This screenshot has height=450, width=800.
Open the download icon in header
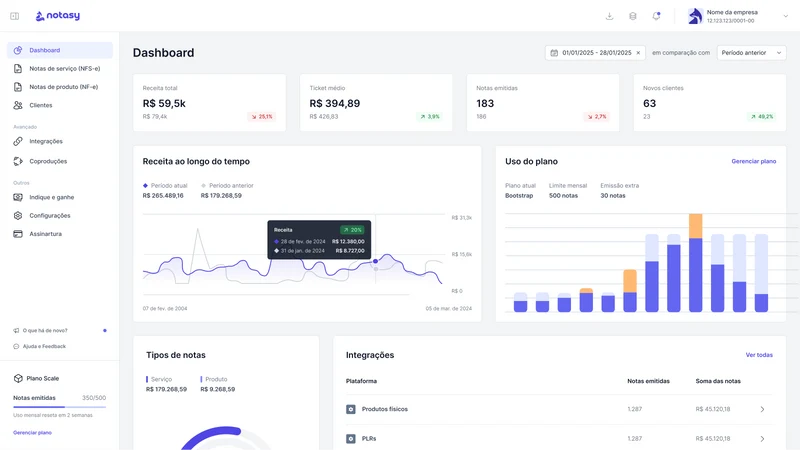click(609, 16)
